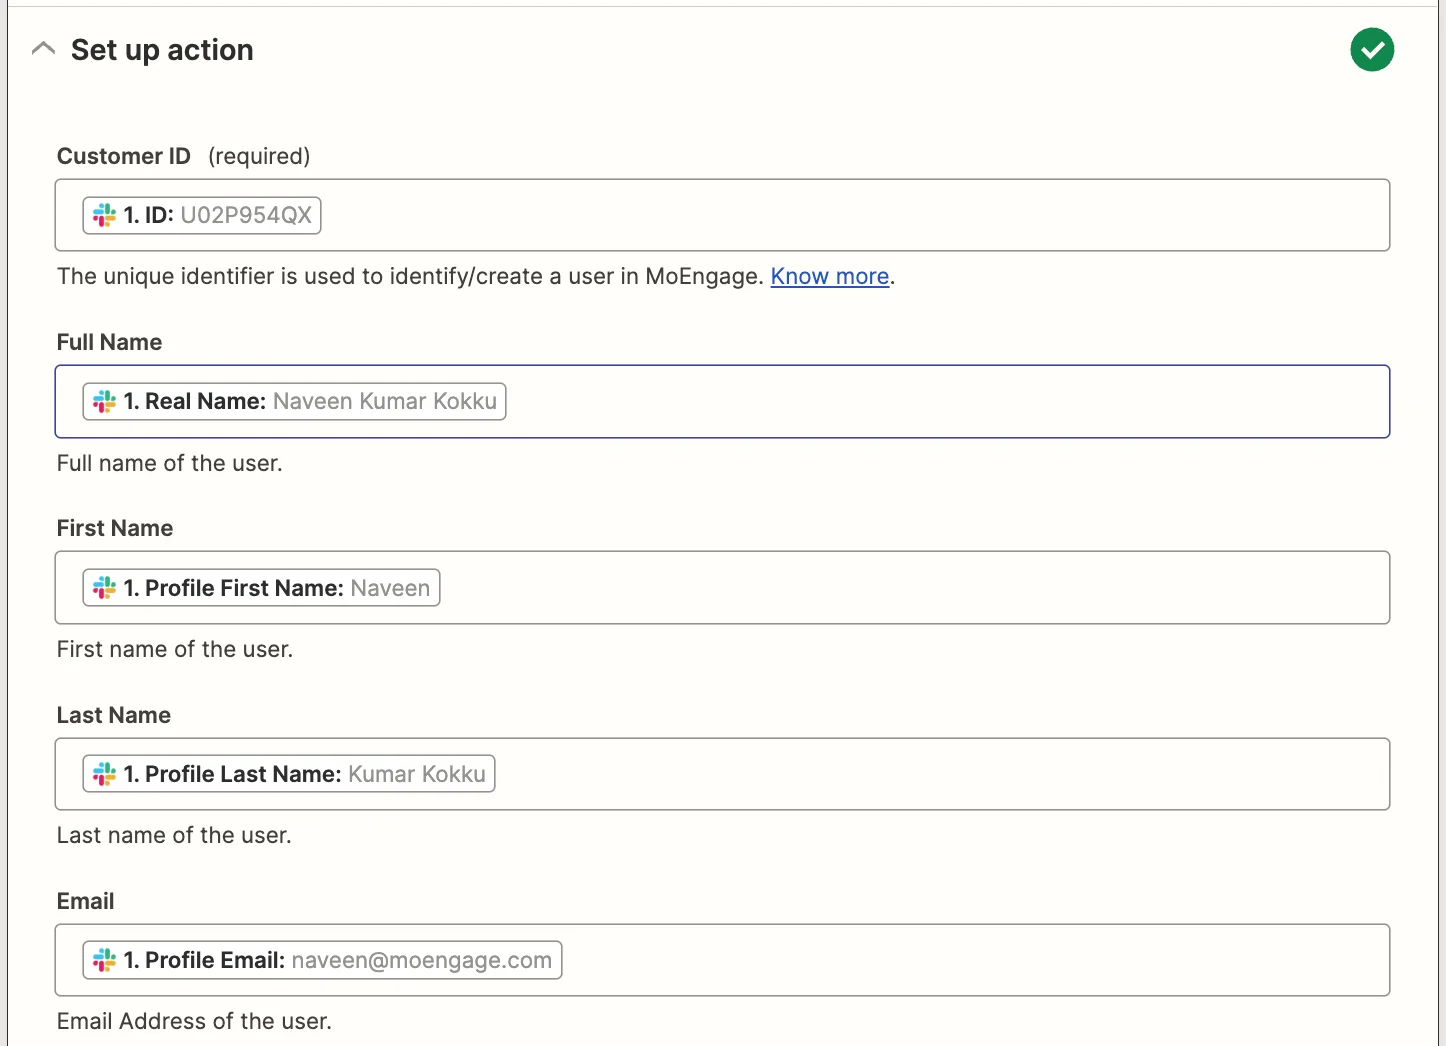Click the Customer ID field label
1446x1046 pixels.
pos(124,156)
